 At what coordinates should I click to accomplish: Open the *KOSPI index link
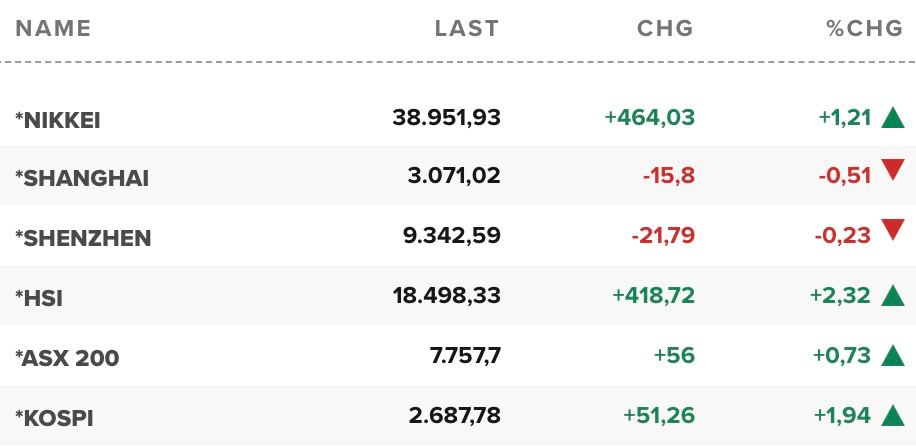54,418
